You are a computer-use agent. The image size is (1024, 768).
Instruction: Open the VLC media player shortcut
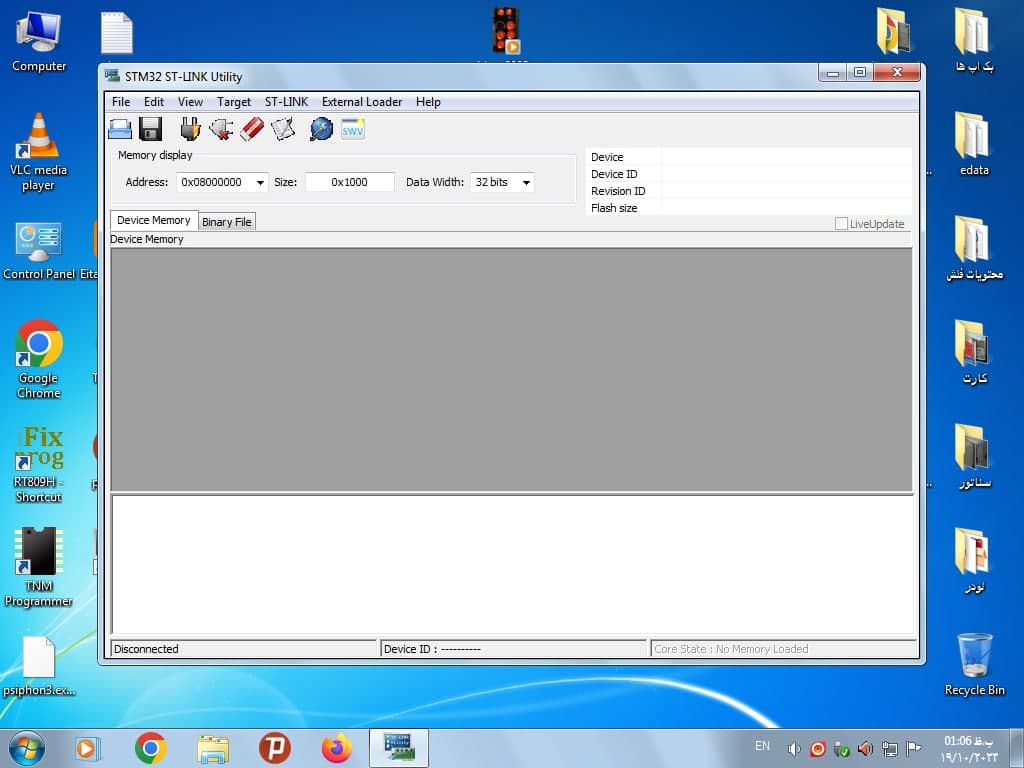[x=39, y=152]
